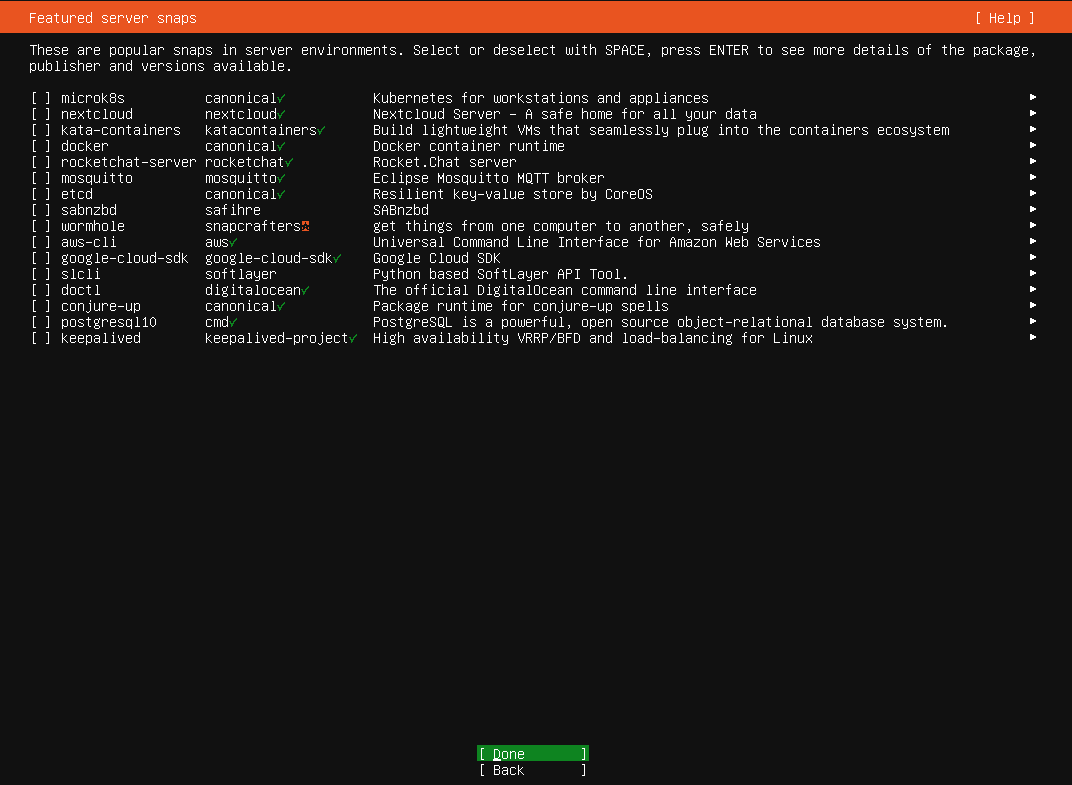This screenshot has width=1072, height=785.
Task: Go Back to previous screen
Action: click(x=533, y=770)
